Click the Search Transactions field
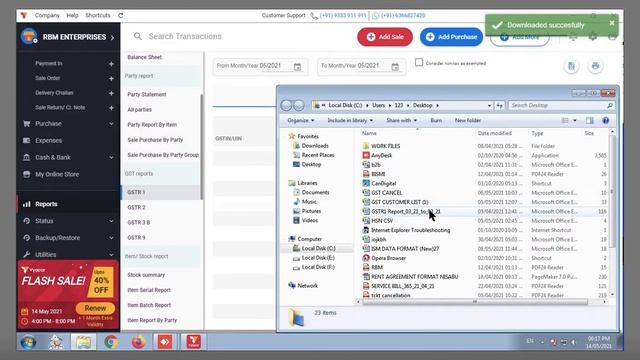The image size is (640, 360). tap(185, 36)
